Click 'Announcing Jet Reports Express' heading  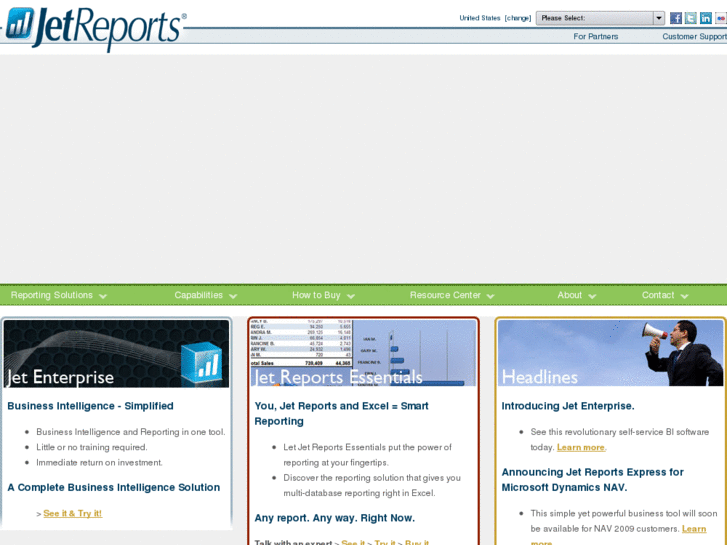click(593, 480)
